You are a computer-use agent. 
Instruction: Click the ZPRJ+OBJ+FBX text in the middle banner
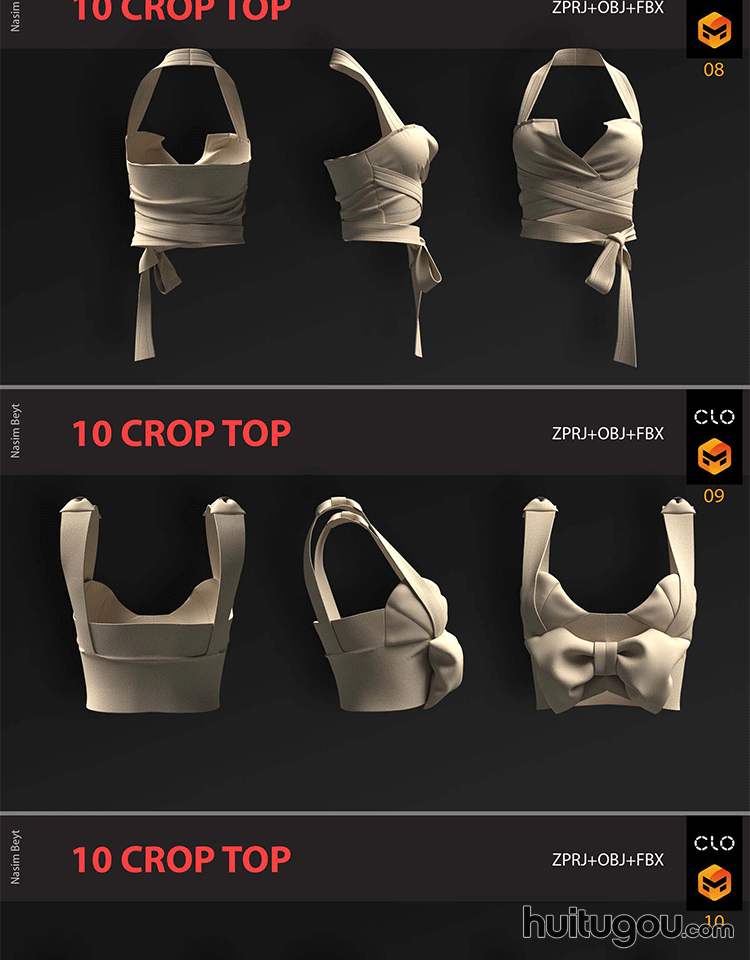[607, 433]
